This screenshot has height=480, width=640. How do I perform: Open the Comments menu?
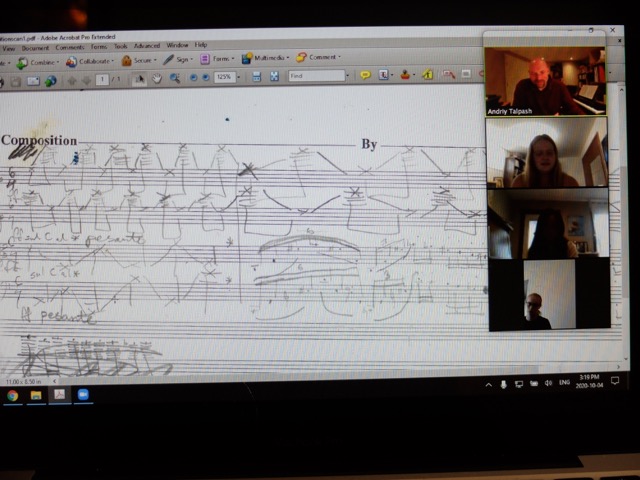(x=70, y=47)
